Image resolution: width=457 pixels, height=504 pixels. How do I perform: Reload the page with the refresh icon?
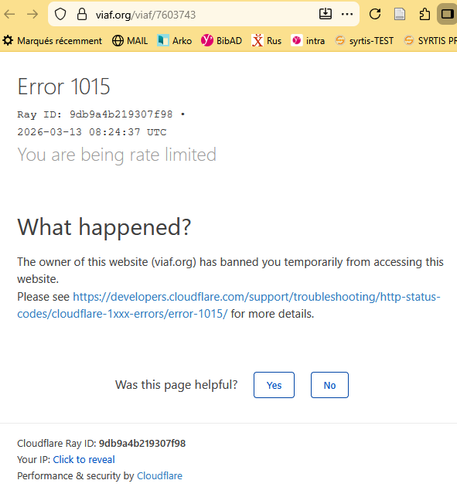(x=375, y=14)
